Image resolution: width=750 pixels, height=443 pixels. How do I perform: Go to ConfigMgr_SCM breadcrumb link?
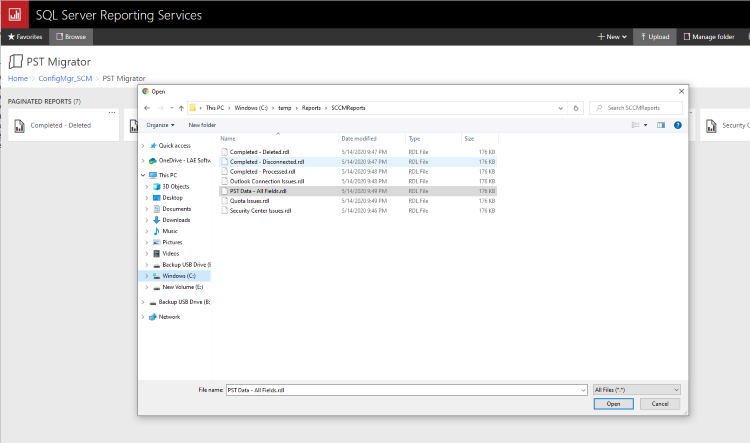coord(65,78)
